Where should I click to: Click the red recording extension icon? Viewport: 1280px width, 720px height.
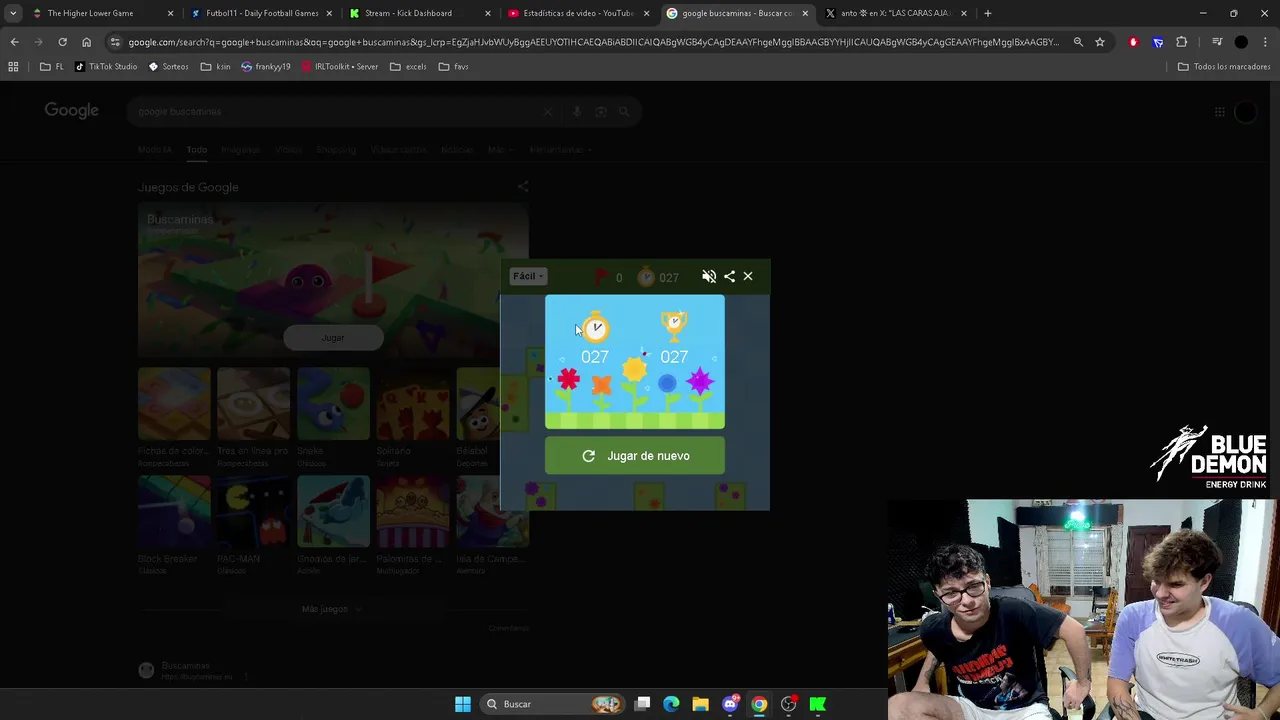[1133, 42]
